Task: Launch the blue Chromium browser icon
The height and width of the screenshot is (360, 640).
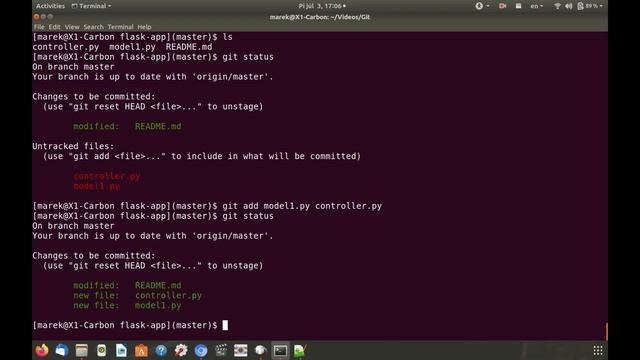Action: coord(201,350)
